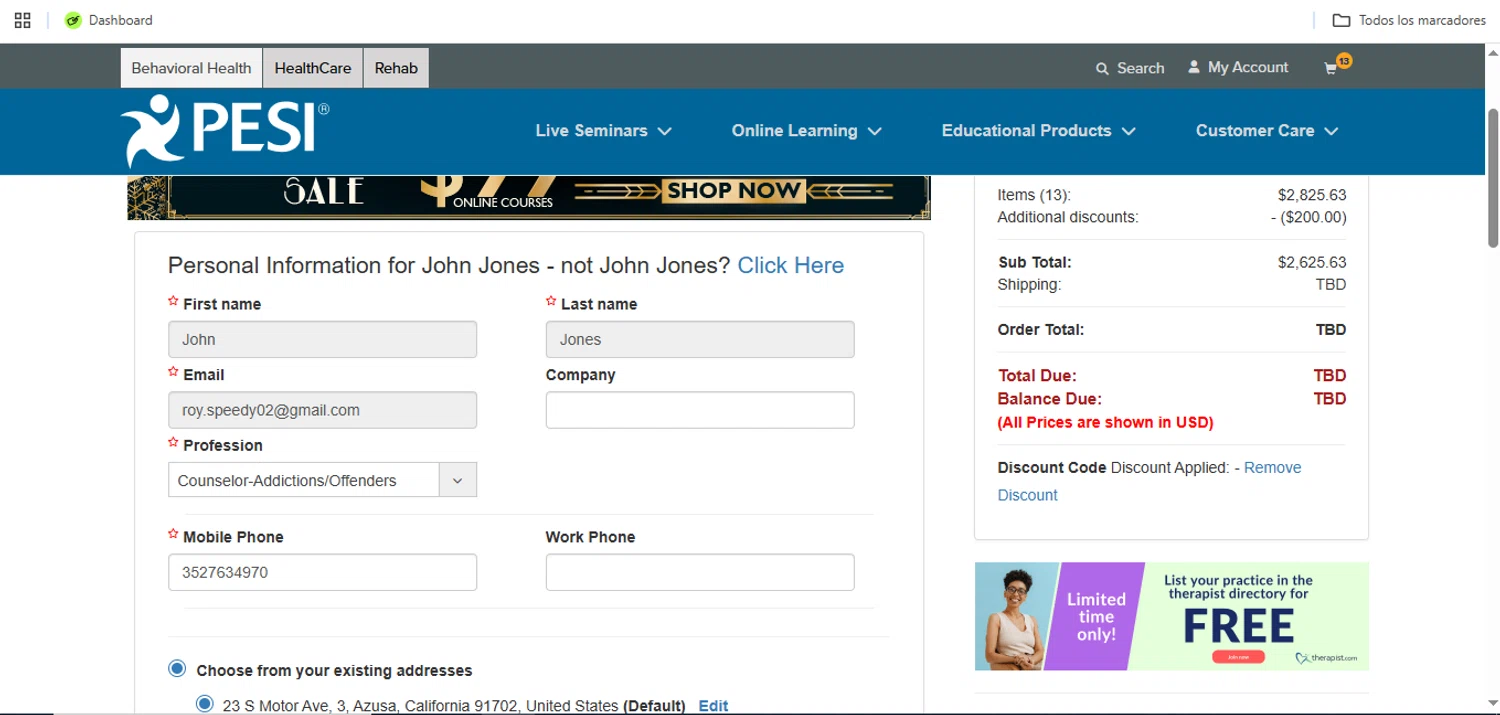The height and width of the screenshot is (715, 1500).
Task: Open the browser apps grid icon
Action: (22, 20)
